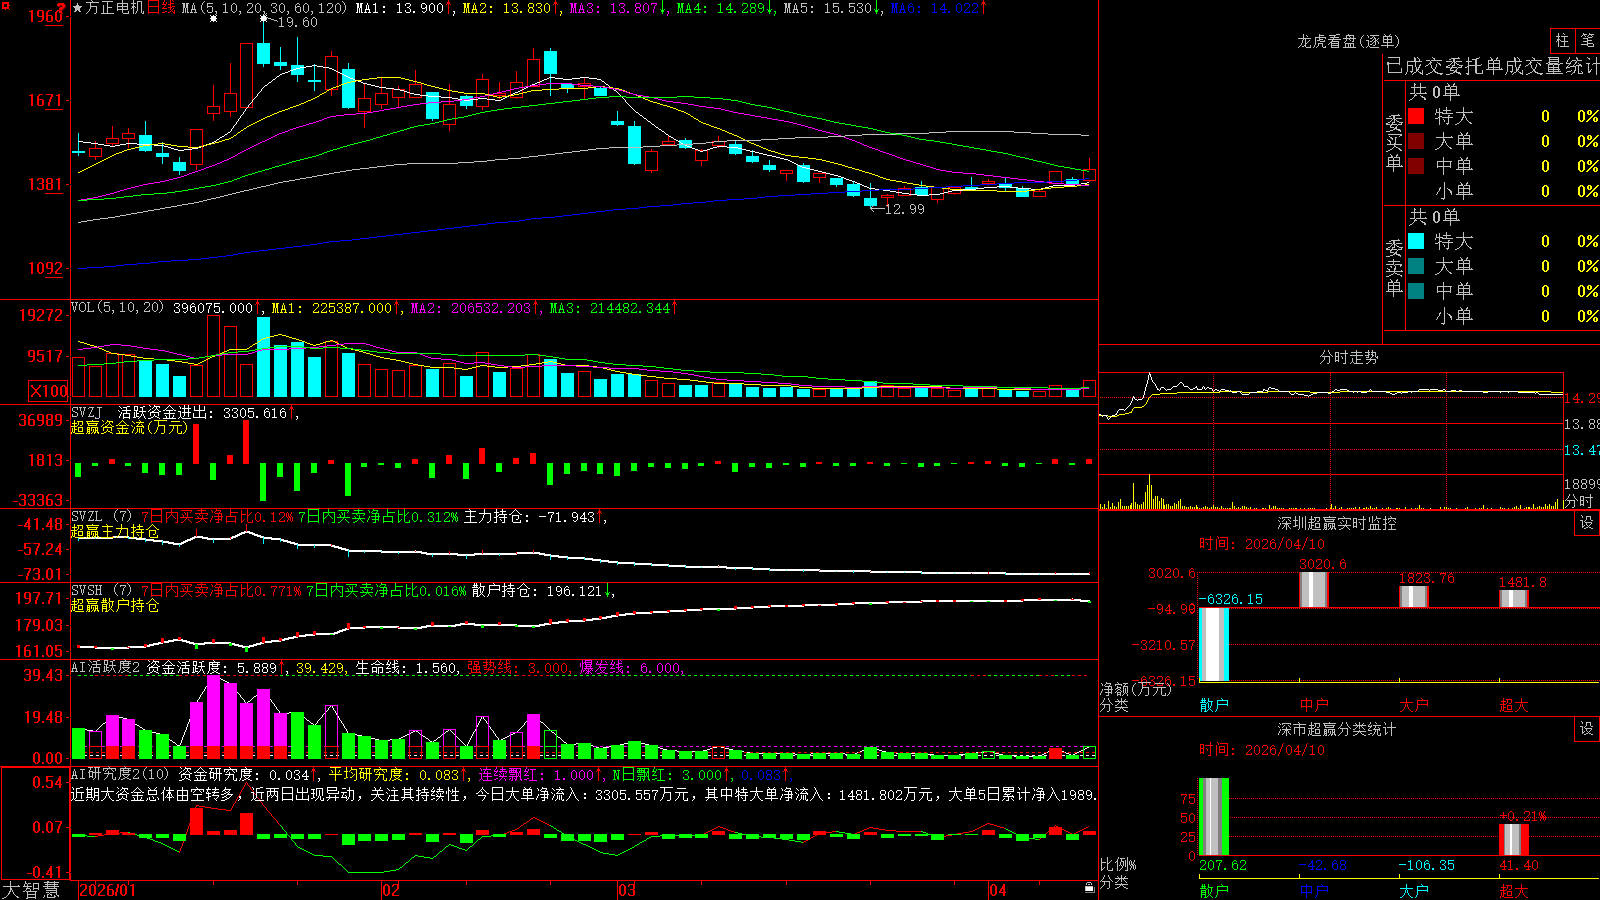Click the 委卖单 vertical section label
The image size is (1600, 900).
(x=1394, y=267)
